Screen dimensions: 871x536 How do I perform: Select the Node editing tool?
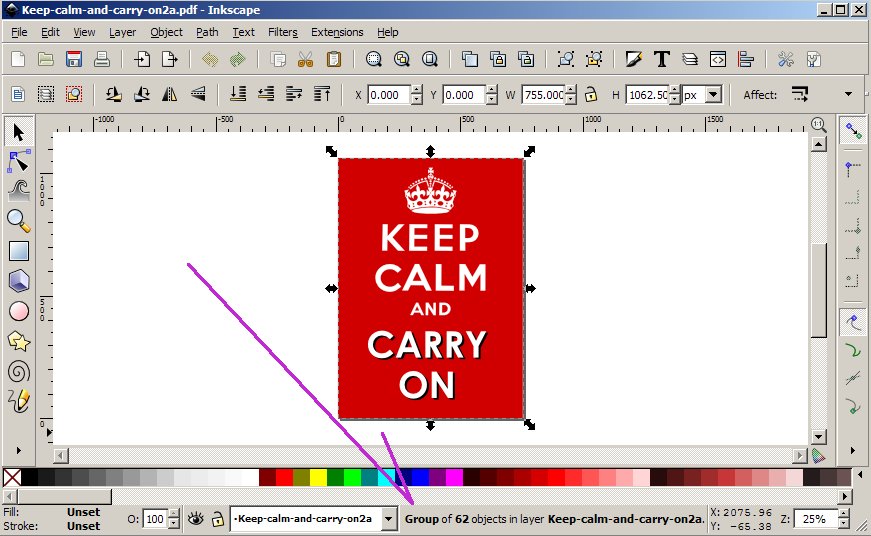(19, 161)
